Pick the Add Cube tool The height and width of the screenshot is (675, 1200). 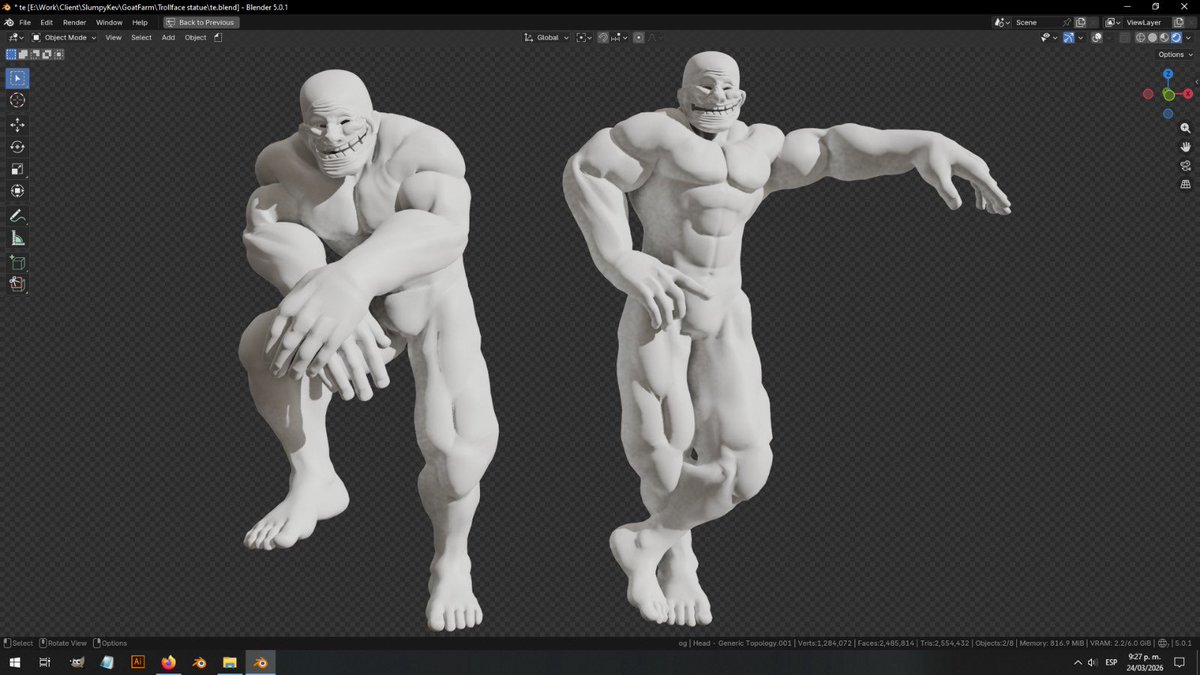point(17,262)
